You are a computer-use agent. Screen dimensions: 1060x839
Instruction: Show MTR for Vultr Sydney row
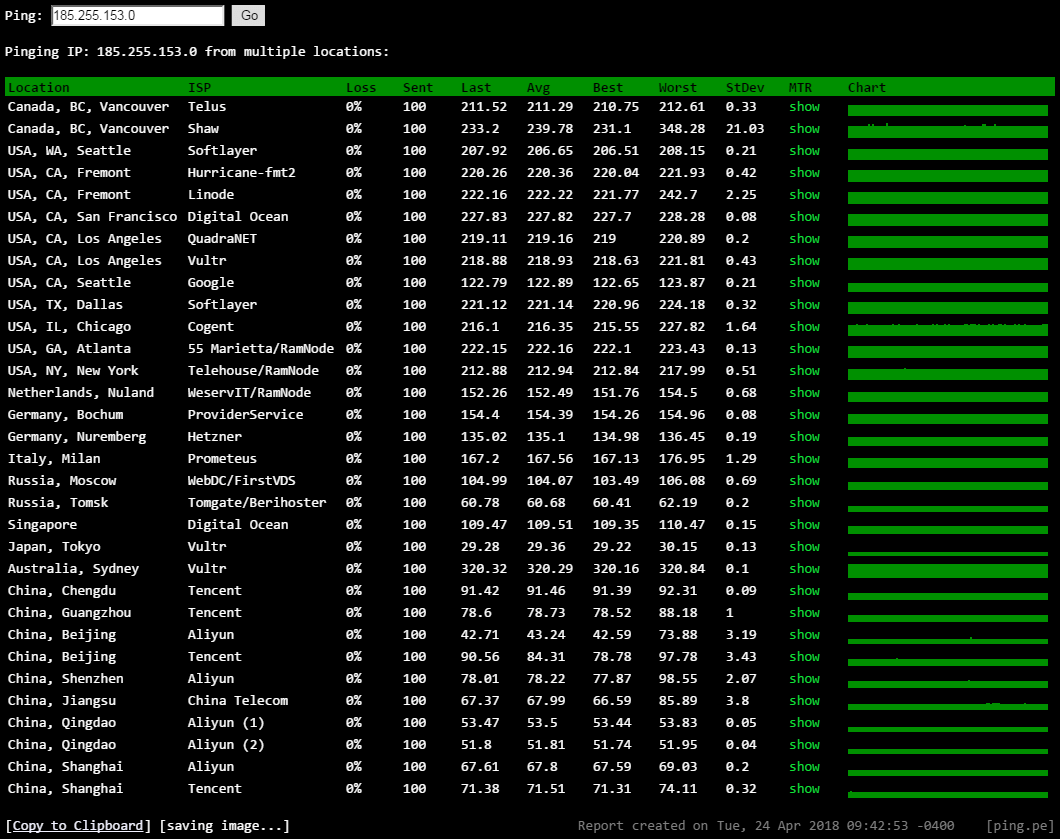(x=804, y=569)
